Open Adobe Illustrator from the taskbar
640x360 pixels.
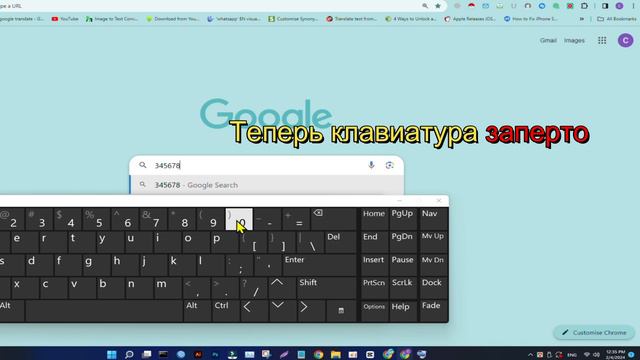point(198,354)
